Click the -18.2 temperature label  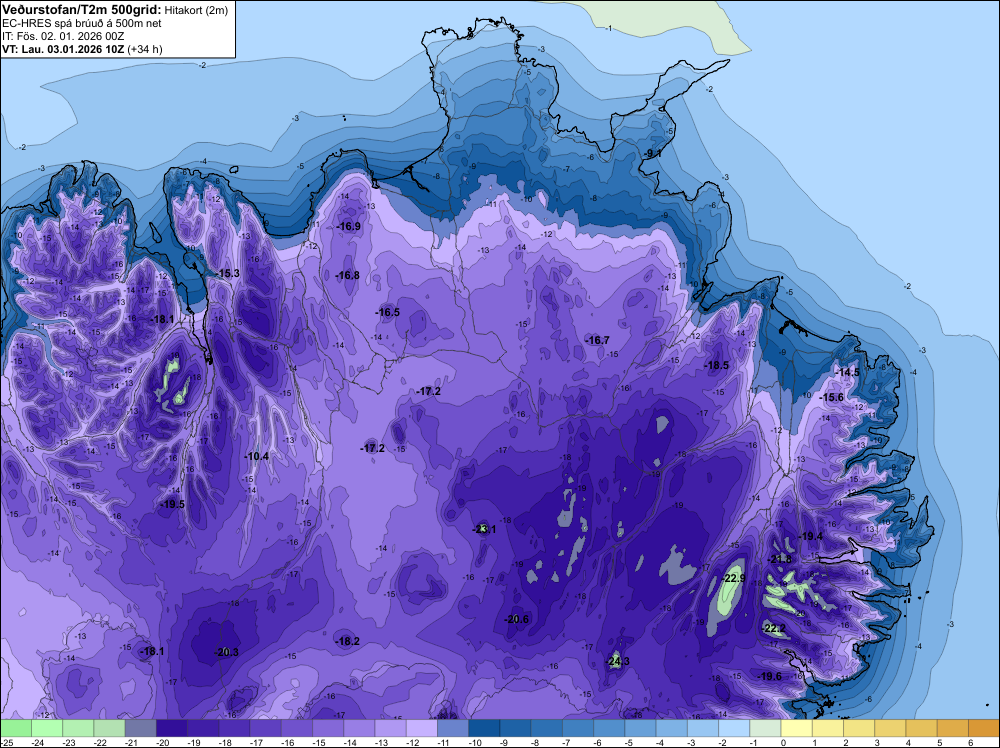click(348, 642)
